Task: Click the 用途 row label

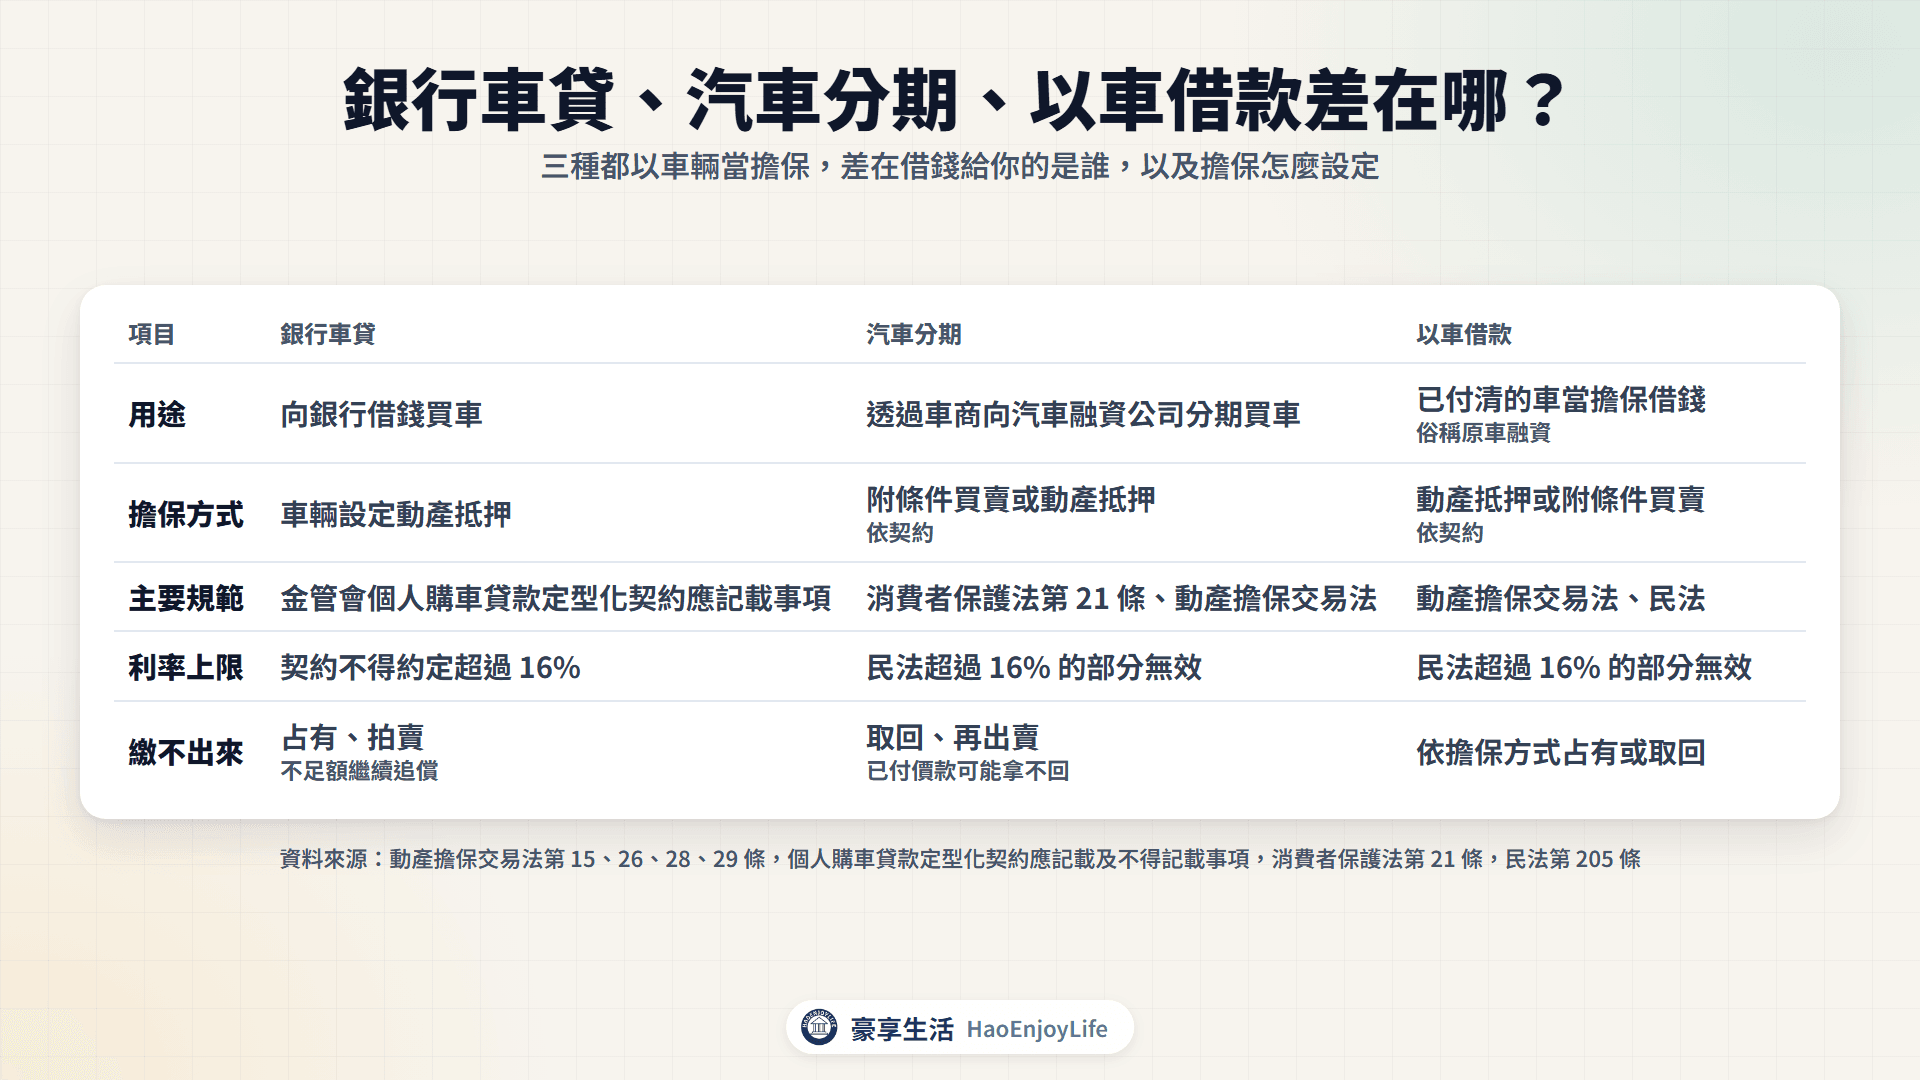Action: pyautogui.click(x=157, y=414)
